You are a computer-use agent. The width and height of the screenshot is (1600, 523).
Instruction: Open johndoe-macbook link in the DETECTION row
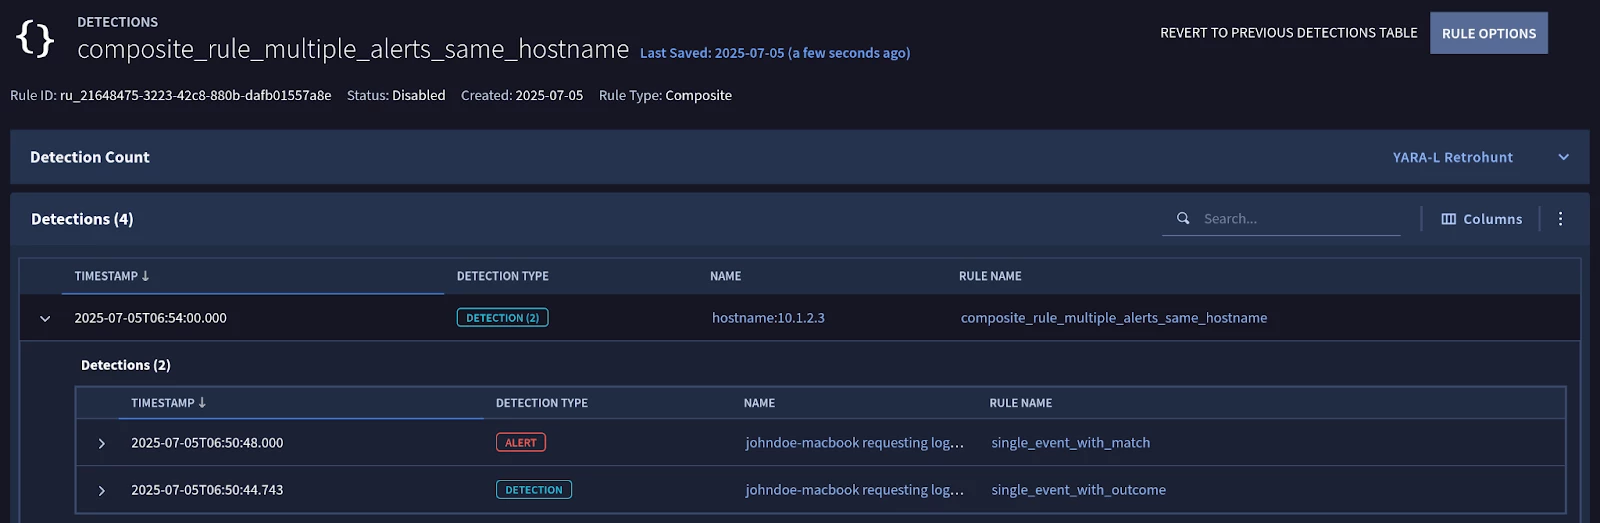click(x=855, y=490)
